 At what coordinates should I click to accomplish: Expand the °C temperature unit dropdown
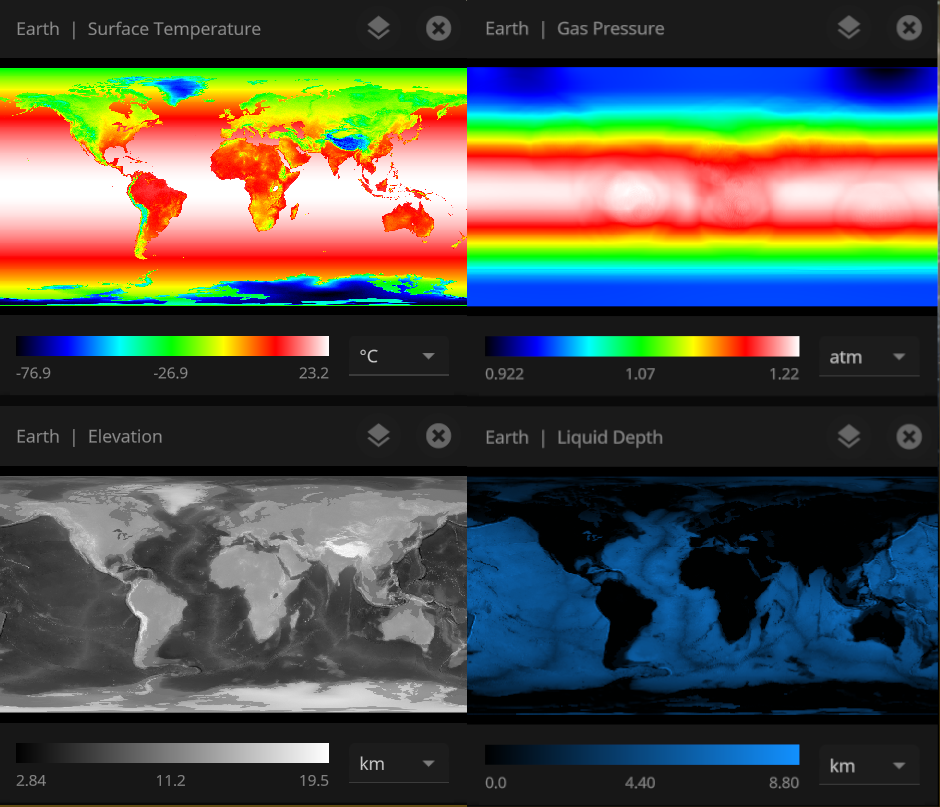399,356
